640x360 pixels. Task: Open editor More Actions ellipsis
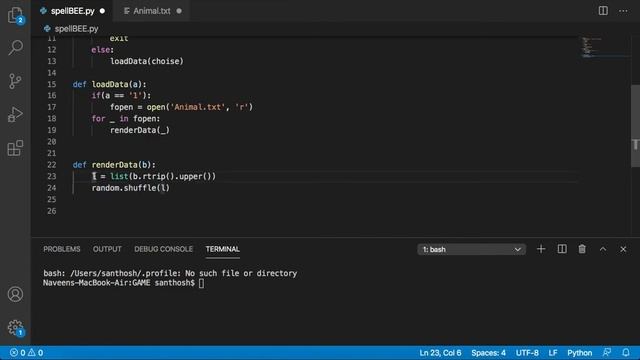[x=623, y=11]
